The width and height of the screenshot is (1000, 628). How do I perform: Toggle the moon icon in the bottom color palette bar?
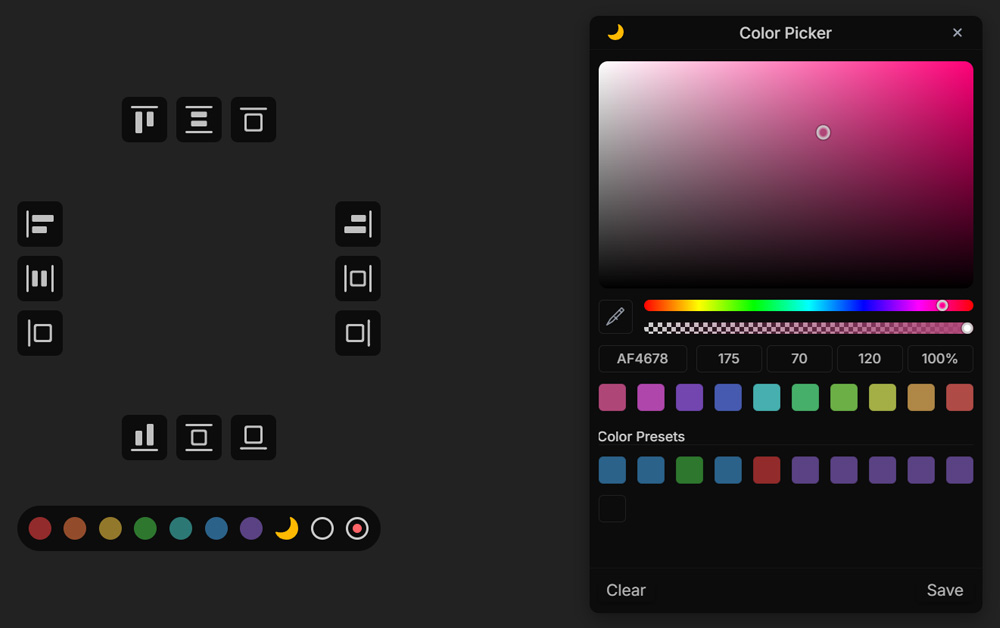point(287,528)
